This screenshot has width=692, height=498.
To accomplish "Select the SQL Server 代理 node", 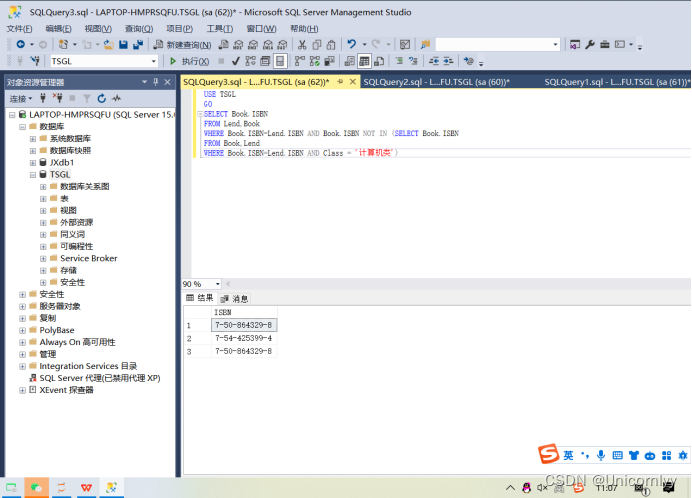I will pyautogui.click(x=100, y=378).
